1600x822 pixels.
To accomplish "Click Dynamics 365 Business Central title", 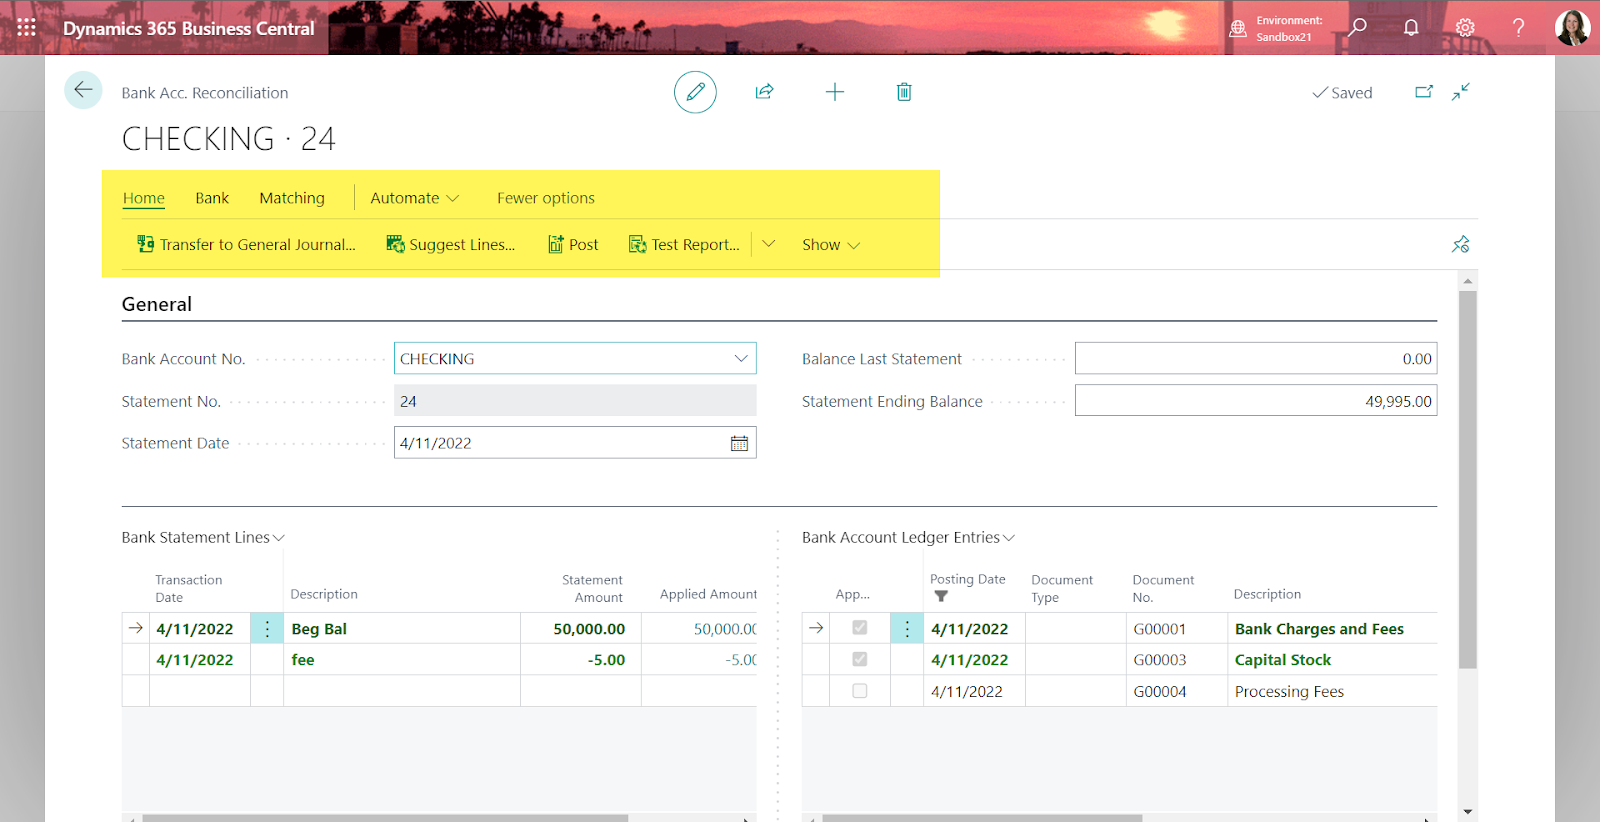I will click(x=188, y=28).
